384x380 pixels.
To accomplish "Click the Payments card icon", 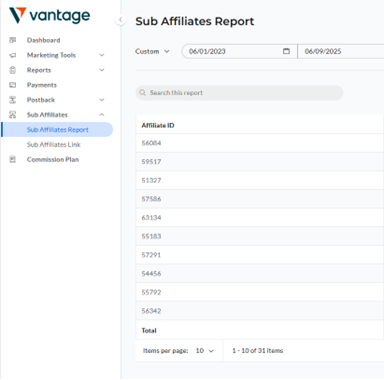I will click(x=13, y=85).
